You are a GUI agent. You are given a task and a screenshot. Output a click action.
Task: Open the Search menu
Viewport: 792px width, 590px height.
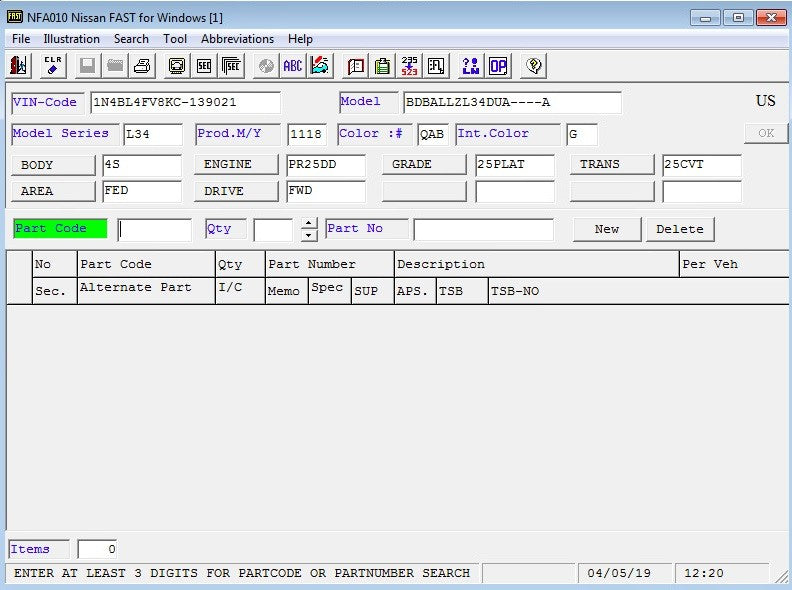(131, 39)
